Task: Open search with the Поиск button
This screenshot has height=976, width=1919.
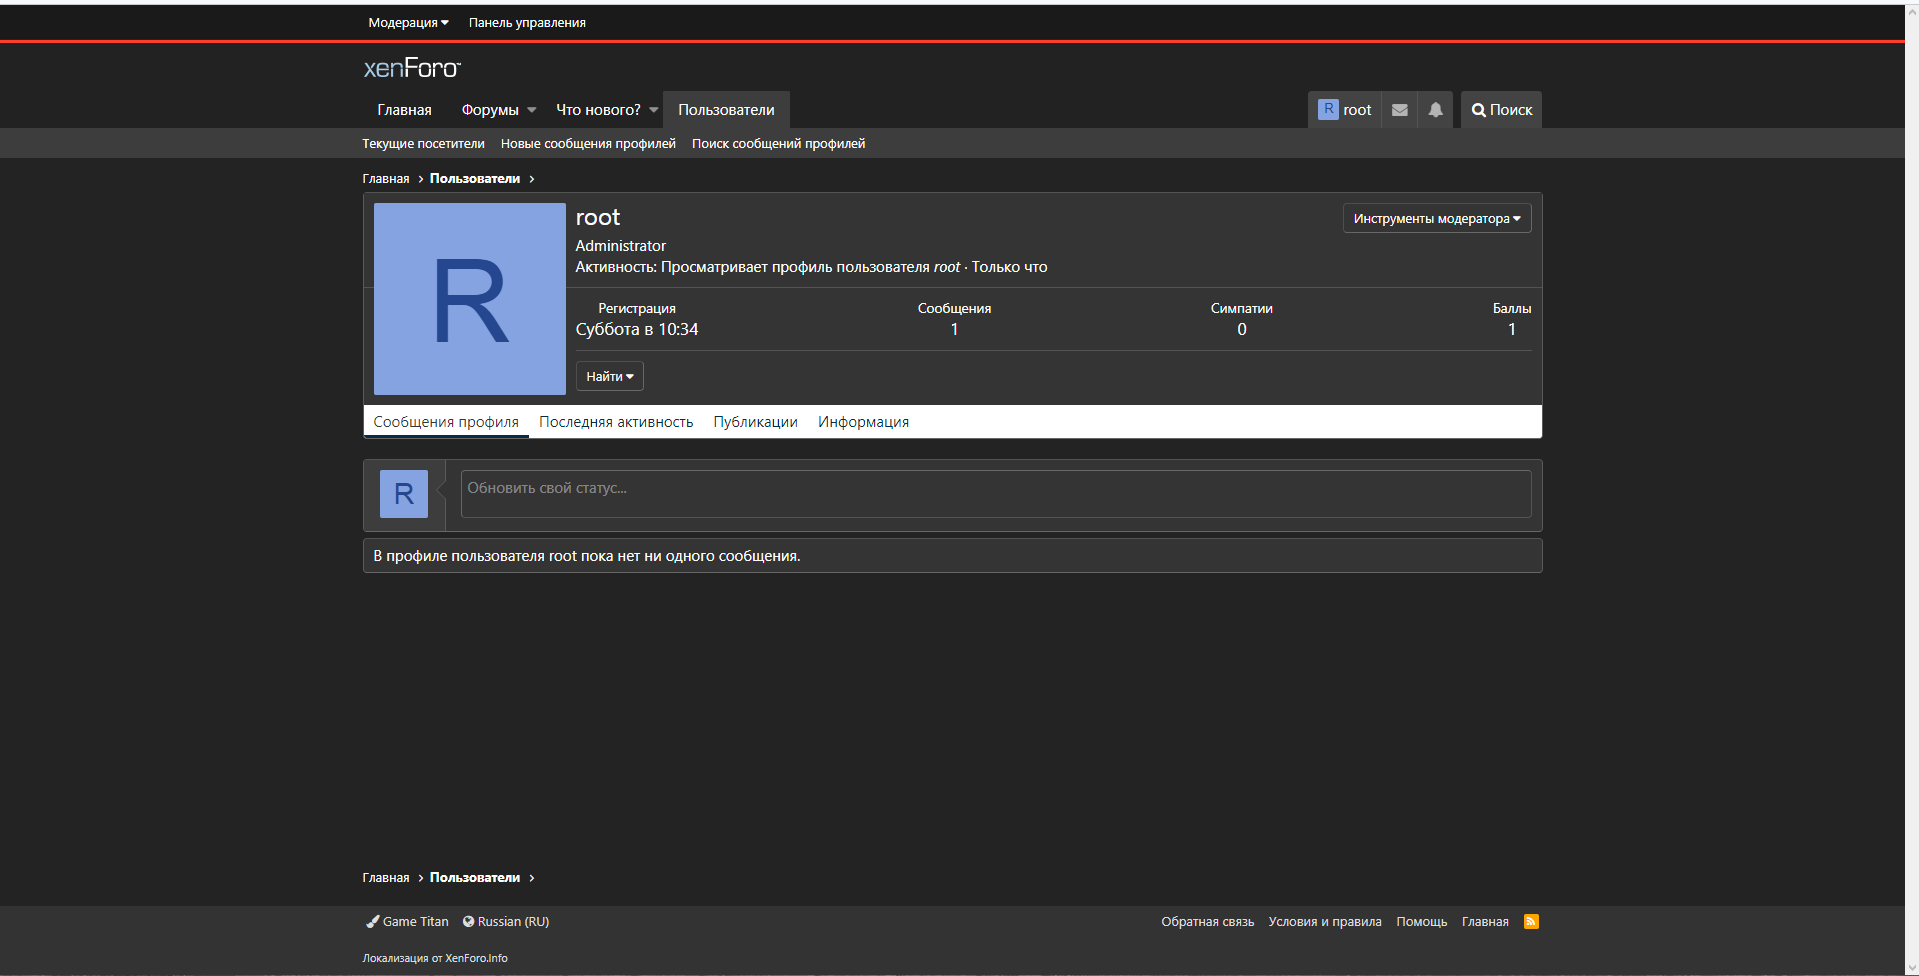Action: (1501, 110)
